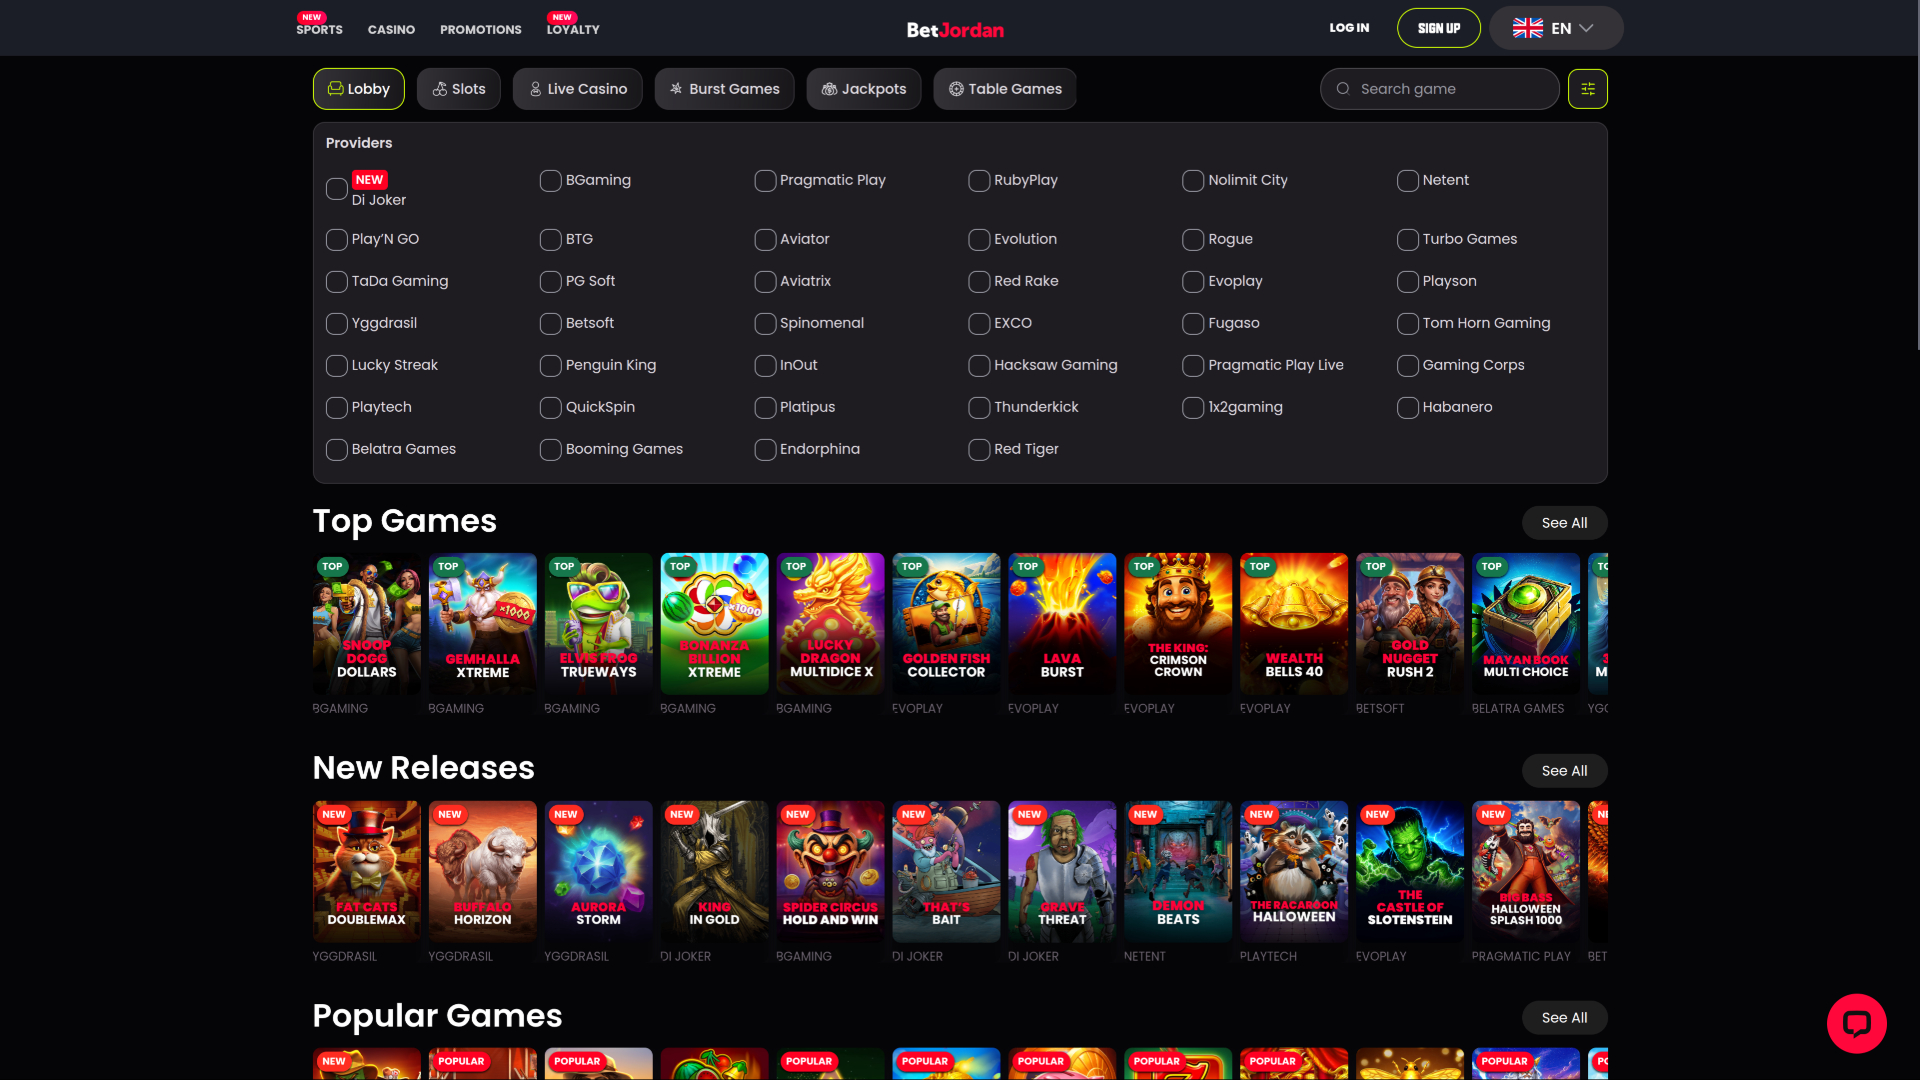Check the Di Joker provider checkbox
Image resolution: width=1920 pixels, height=1080 pixels.
point(337,189)
